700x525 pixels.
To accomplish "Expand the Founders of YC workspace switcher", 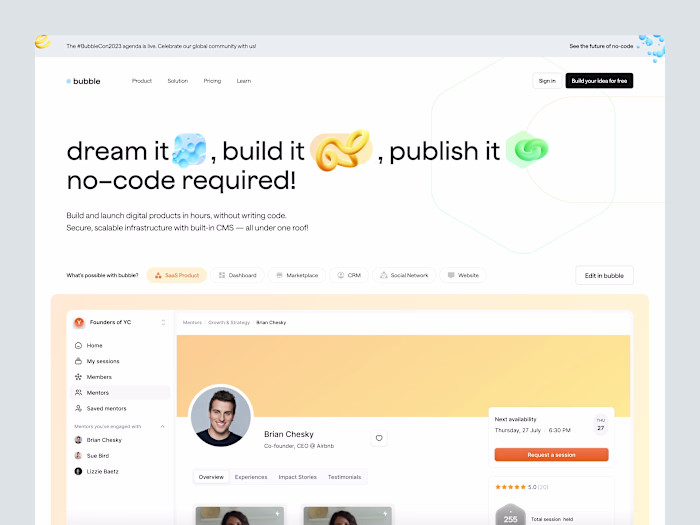I will pos(163,322).
